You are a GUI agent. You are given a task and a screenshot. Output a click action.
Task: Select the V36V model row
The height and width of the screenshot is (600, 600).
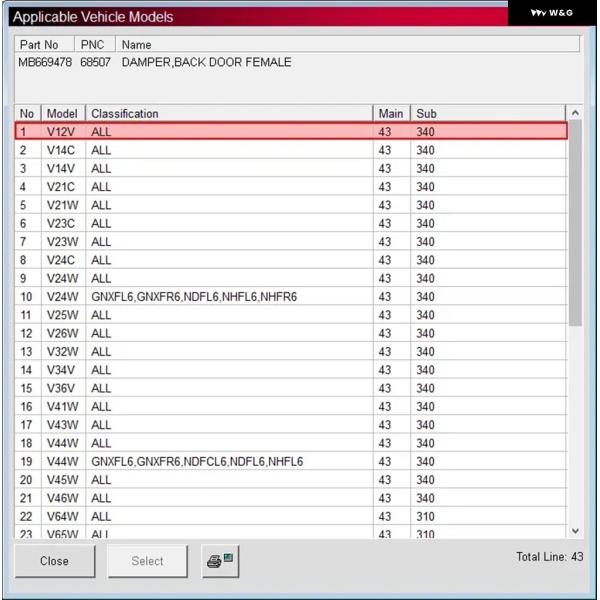[290, 388]
